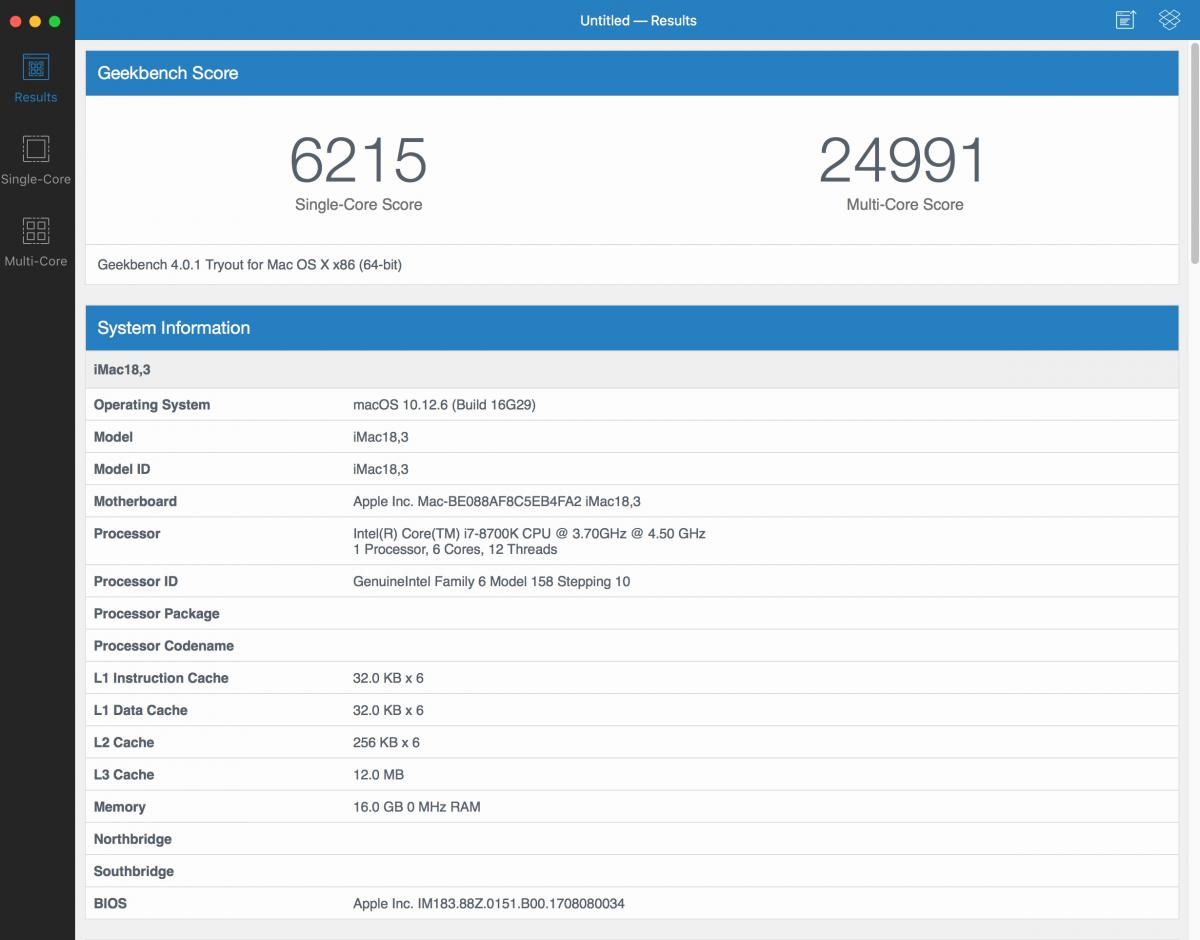Click the 'Single-Core Score' caption

[358, 205]
